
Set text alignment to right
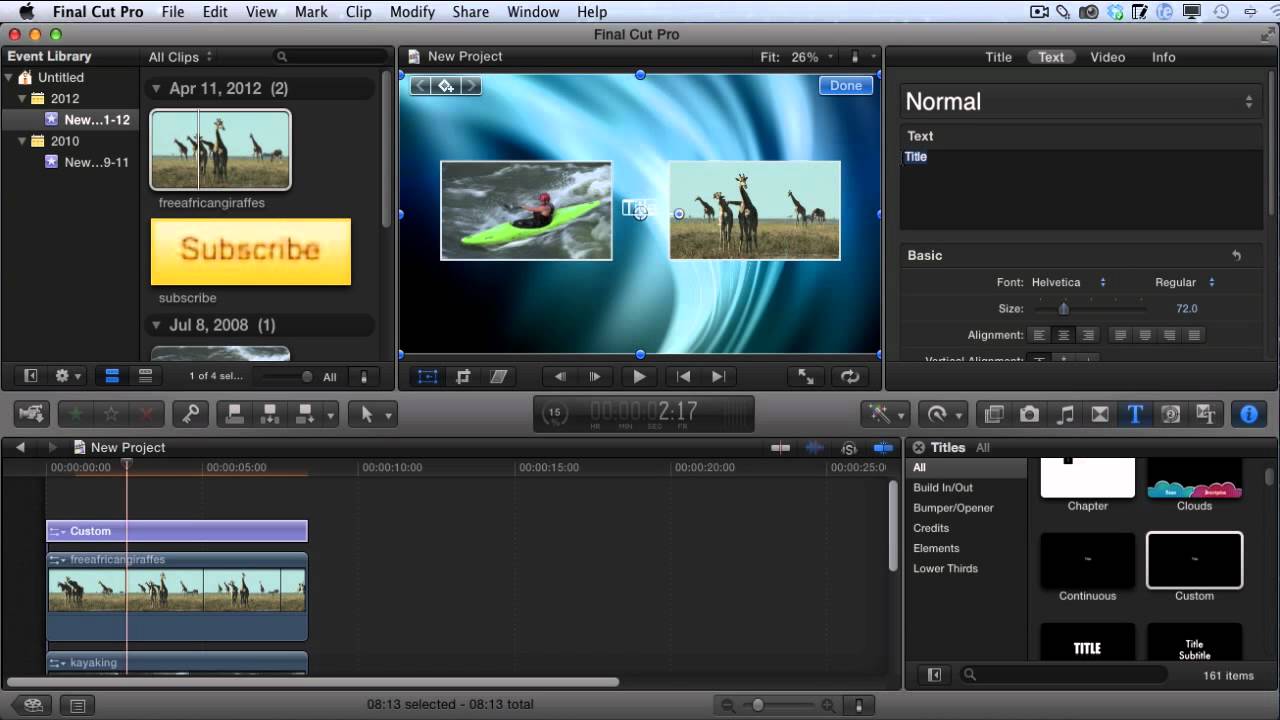pos(1088,335)
